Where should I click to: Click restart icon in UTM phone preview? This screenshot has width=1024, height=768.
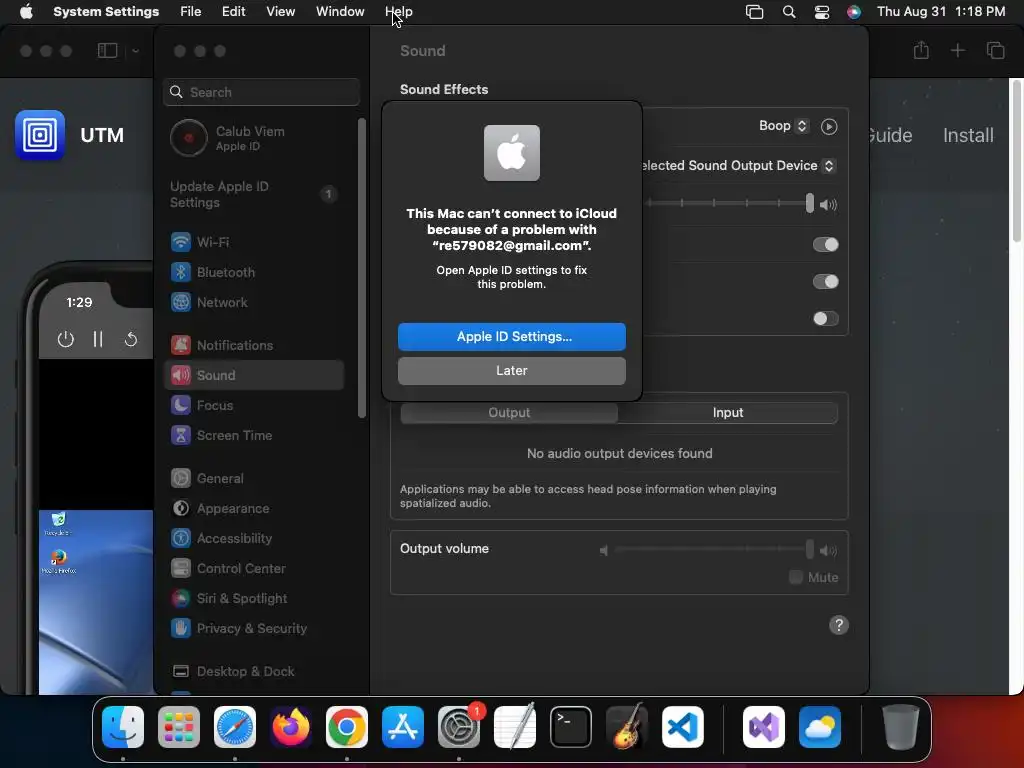point(131,339)
